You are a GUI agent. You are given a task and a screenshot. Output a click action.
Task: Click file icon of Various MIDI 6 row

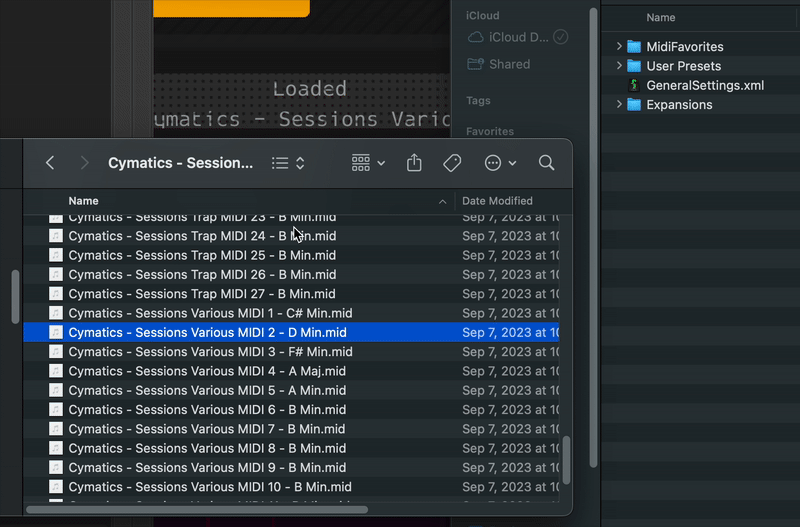click(x=56, y=410)
